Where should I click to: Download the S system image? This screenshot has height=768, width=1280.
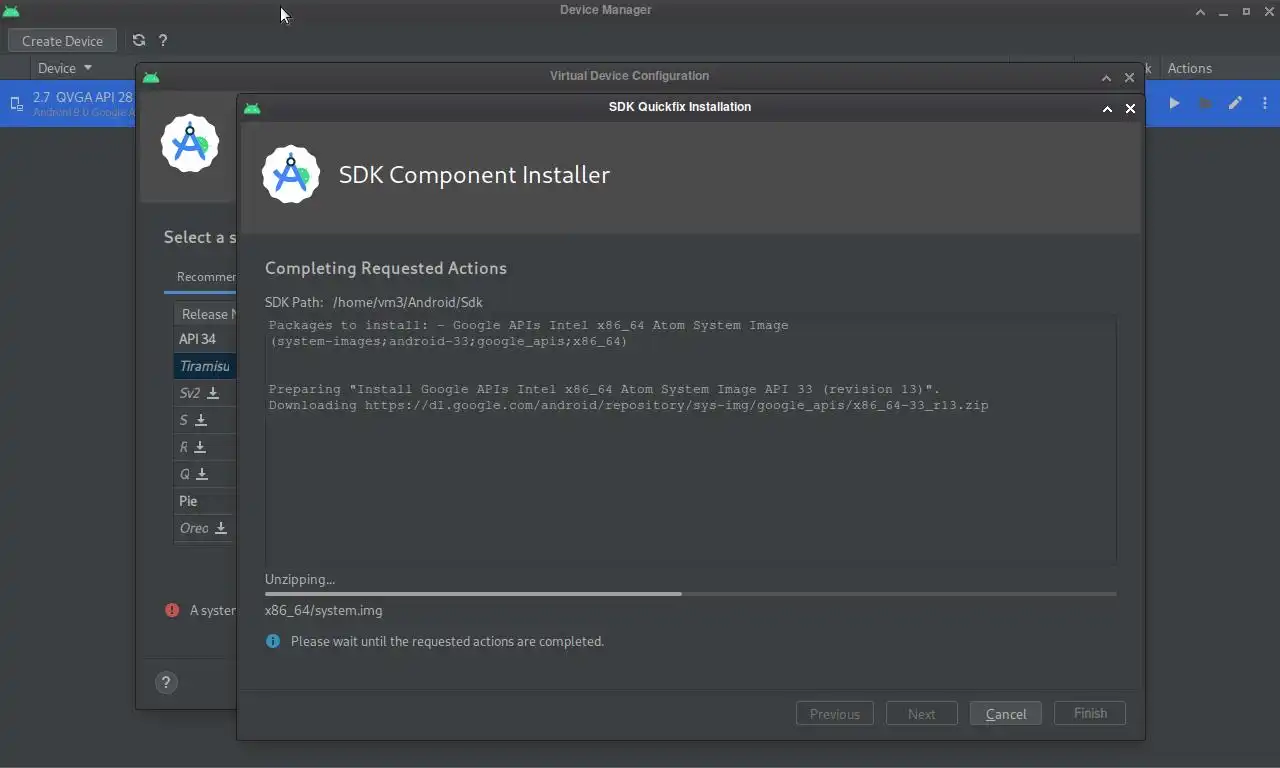201,420
